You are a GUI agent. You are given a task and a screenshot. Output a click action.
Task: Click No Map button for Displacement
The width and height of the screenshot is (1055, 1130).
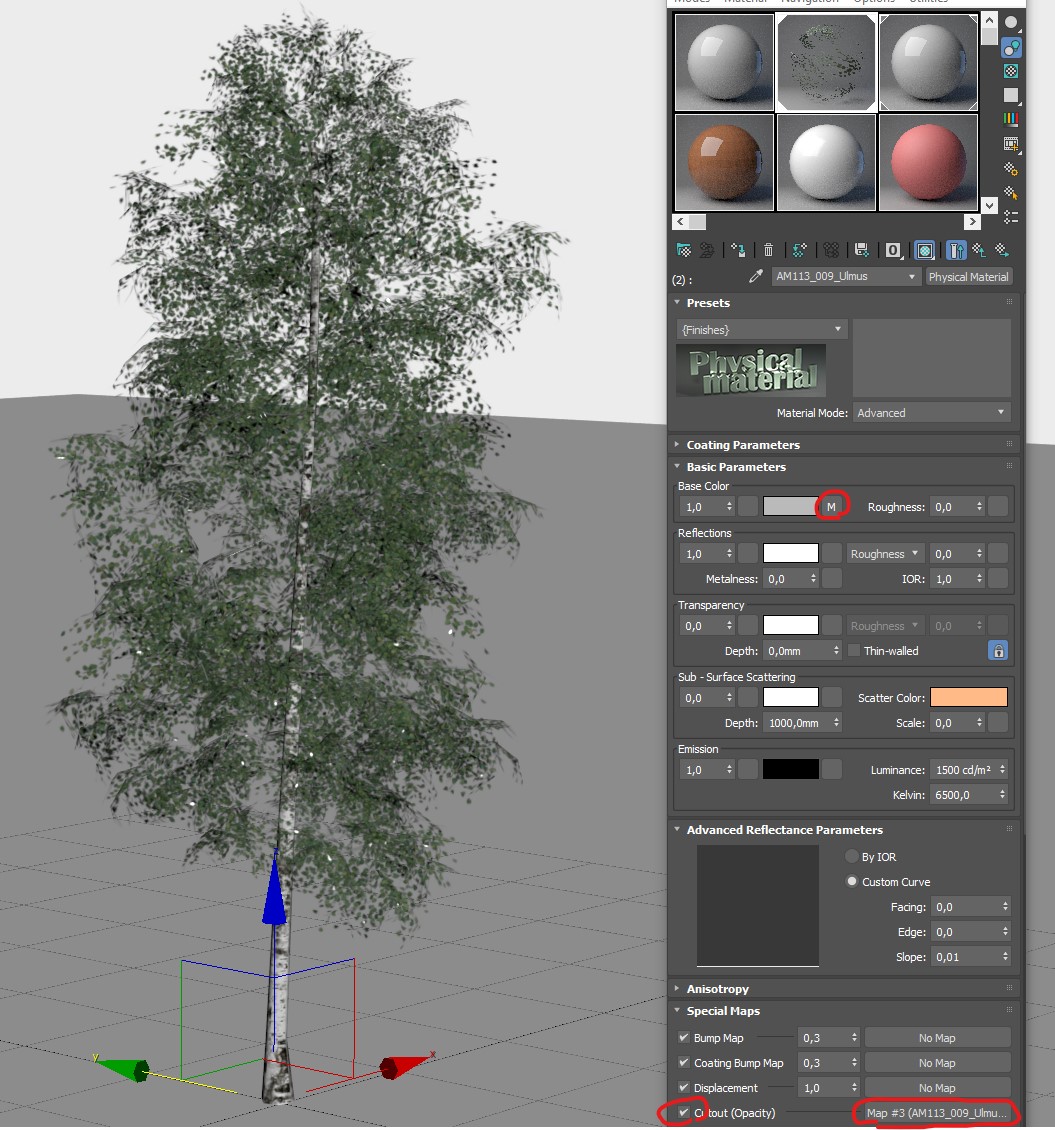(937, 1087)
